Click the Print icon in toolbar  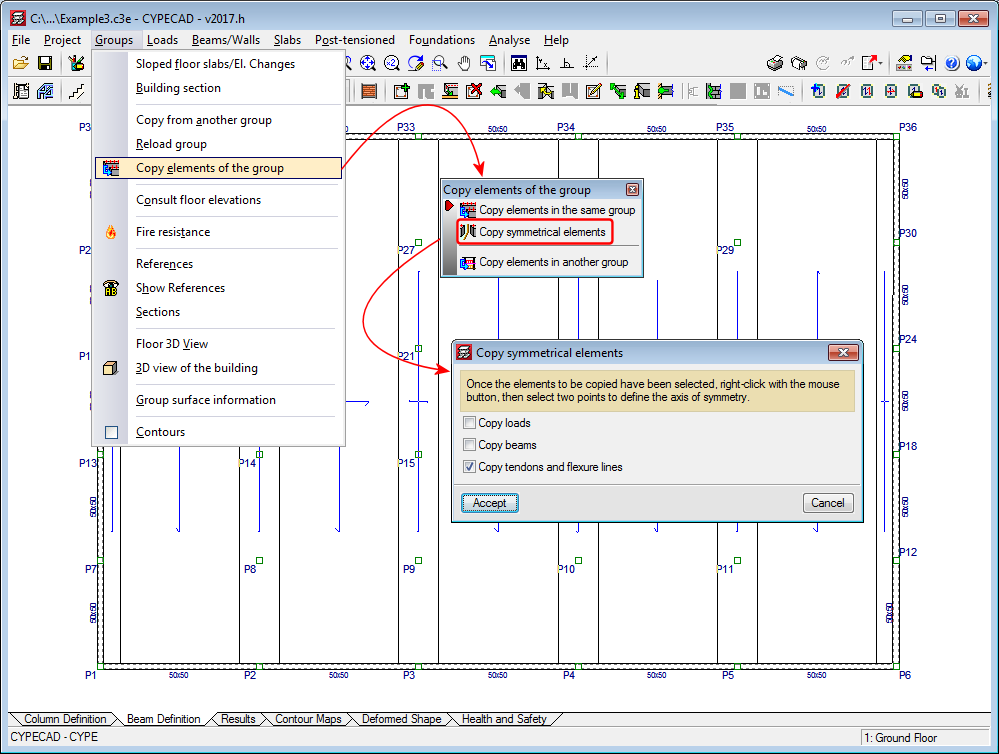point(775,63)
